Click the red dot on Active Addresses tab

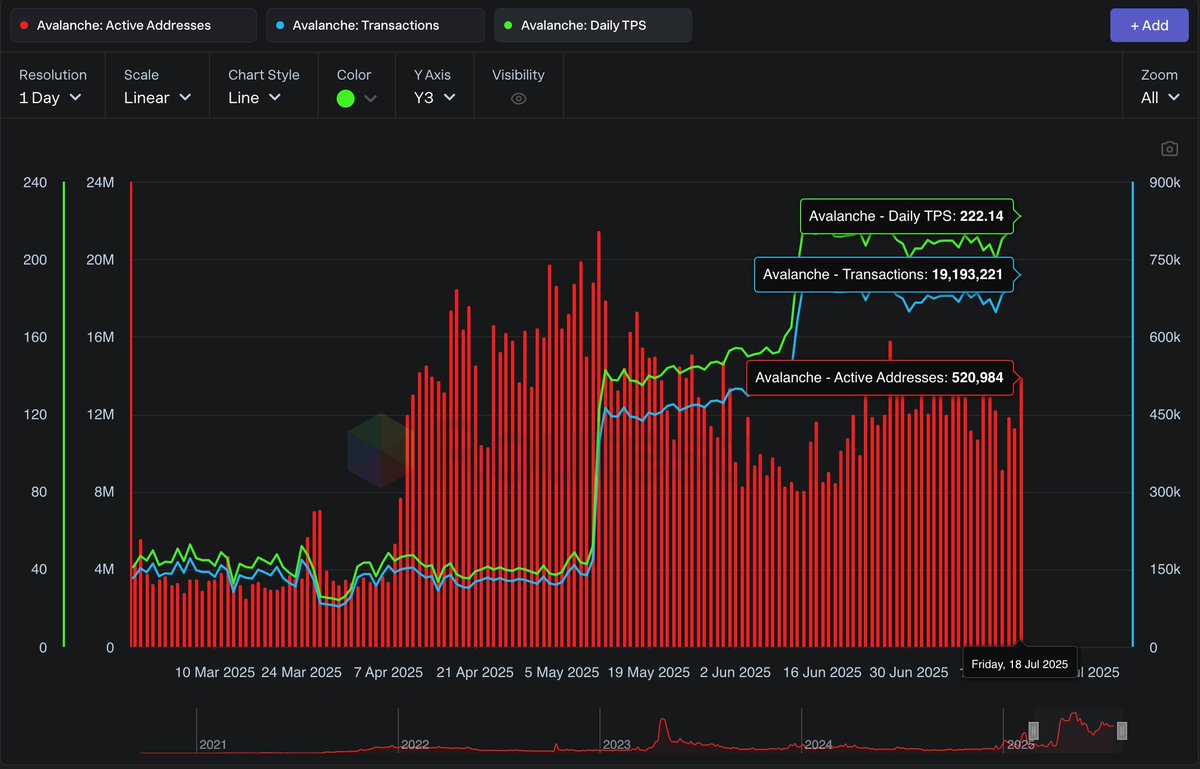[24, 25]
